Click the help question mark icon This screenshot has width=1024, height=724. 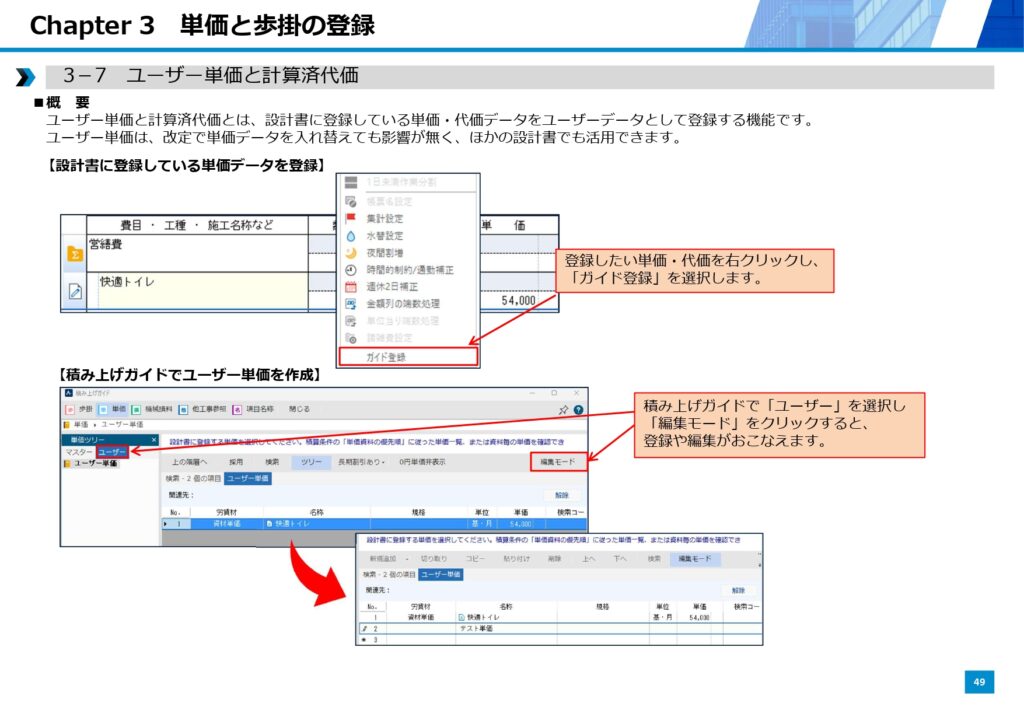coord(578,410)
